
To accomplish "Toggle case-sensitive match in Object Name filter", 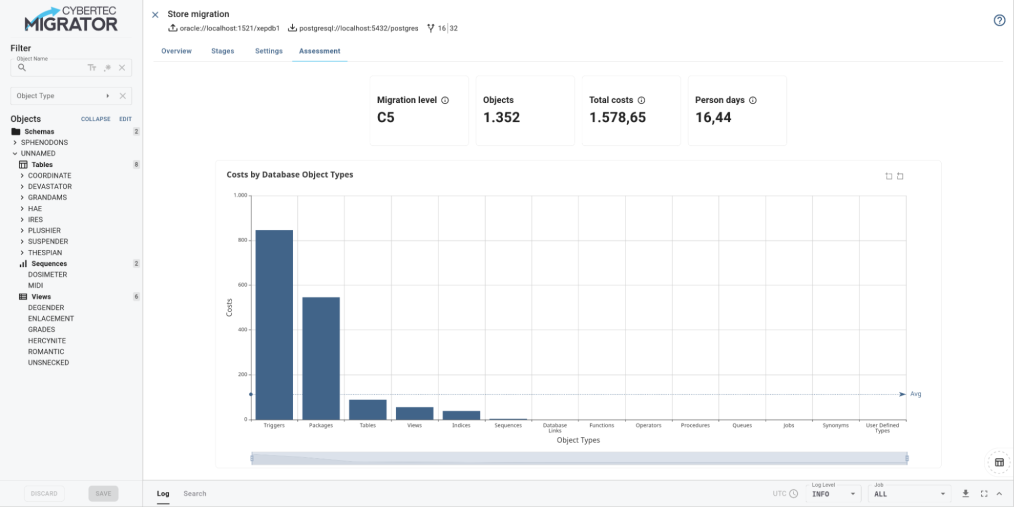I will click(x=92, y=68).
